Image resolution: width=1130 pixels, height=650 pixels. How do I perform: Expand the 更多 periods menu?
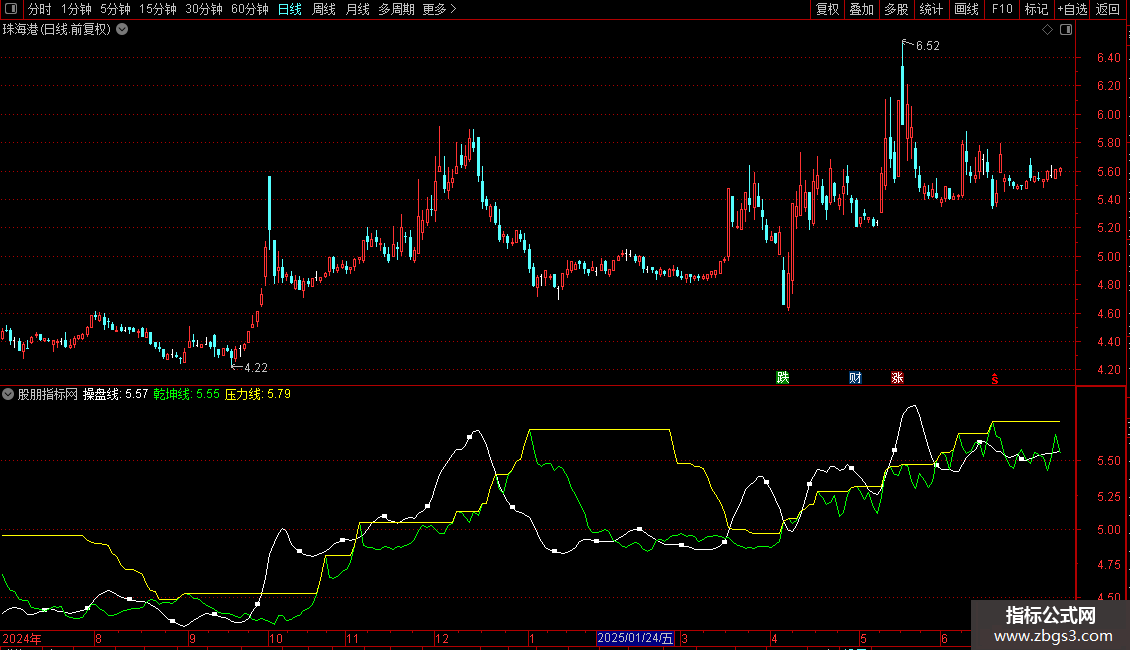pyautogui.click(x=439, y=9)
